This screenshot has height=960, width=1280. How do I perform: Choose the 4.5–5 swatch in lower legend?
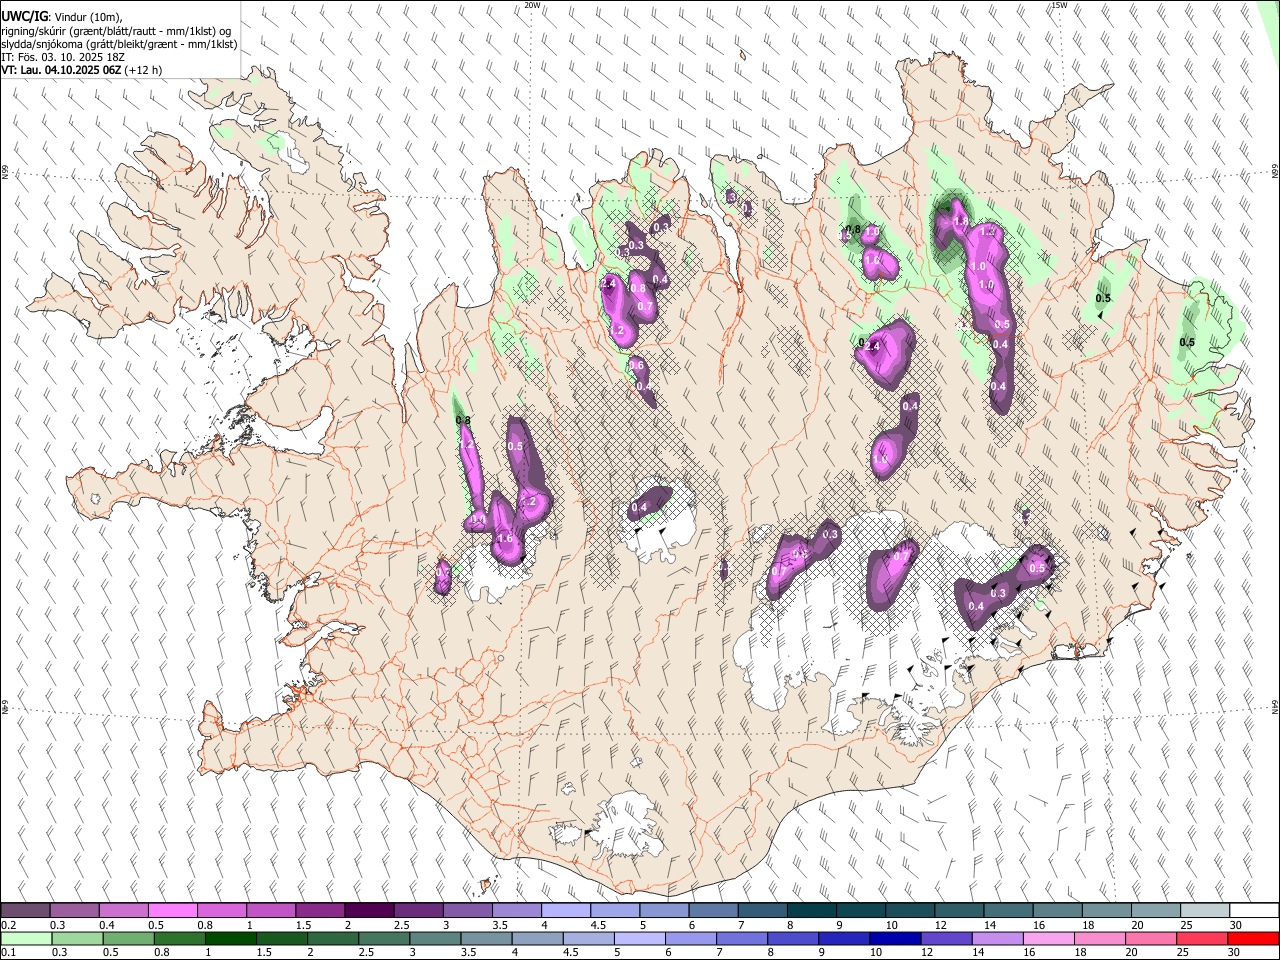coord(588,938)
